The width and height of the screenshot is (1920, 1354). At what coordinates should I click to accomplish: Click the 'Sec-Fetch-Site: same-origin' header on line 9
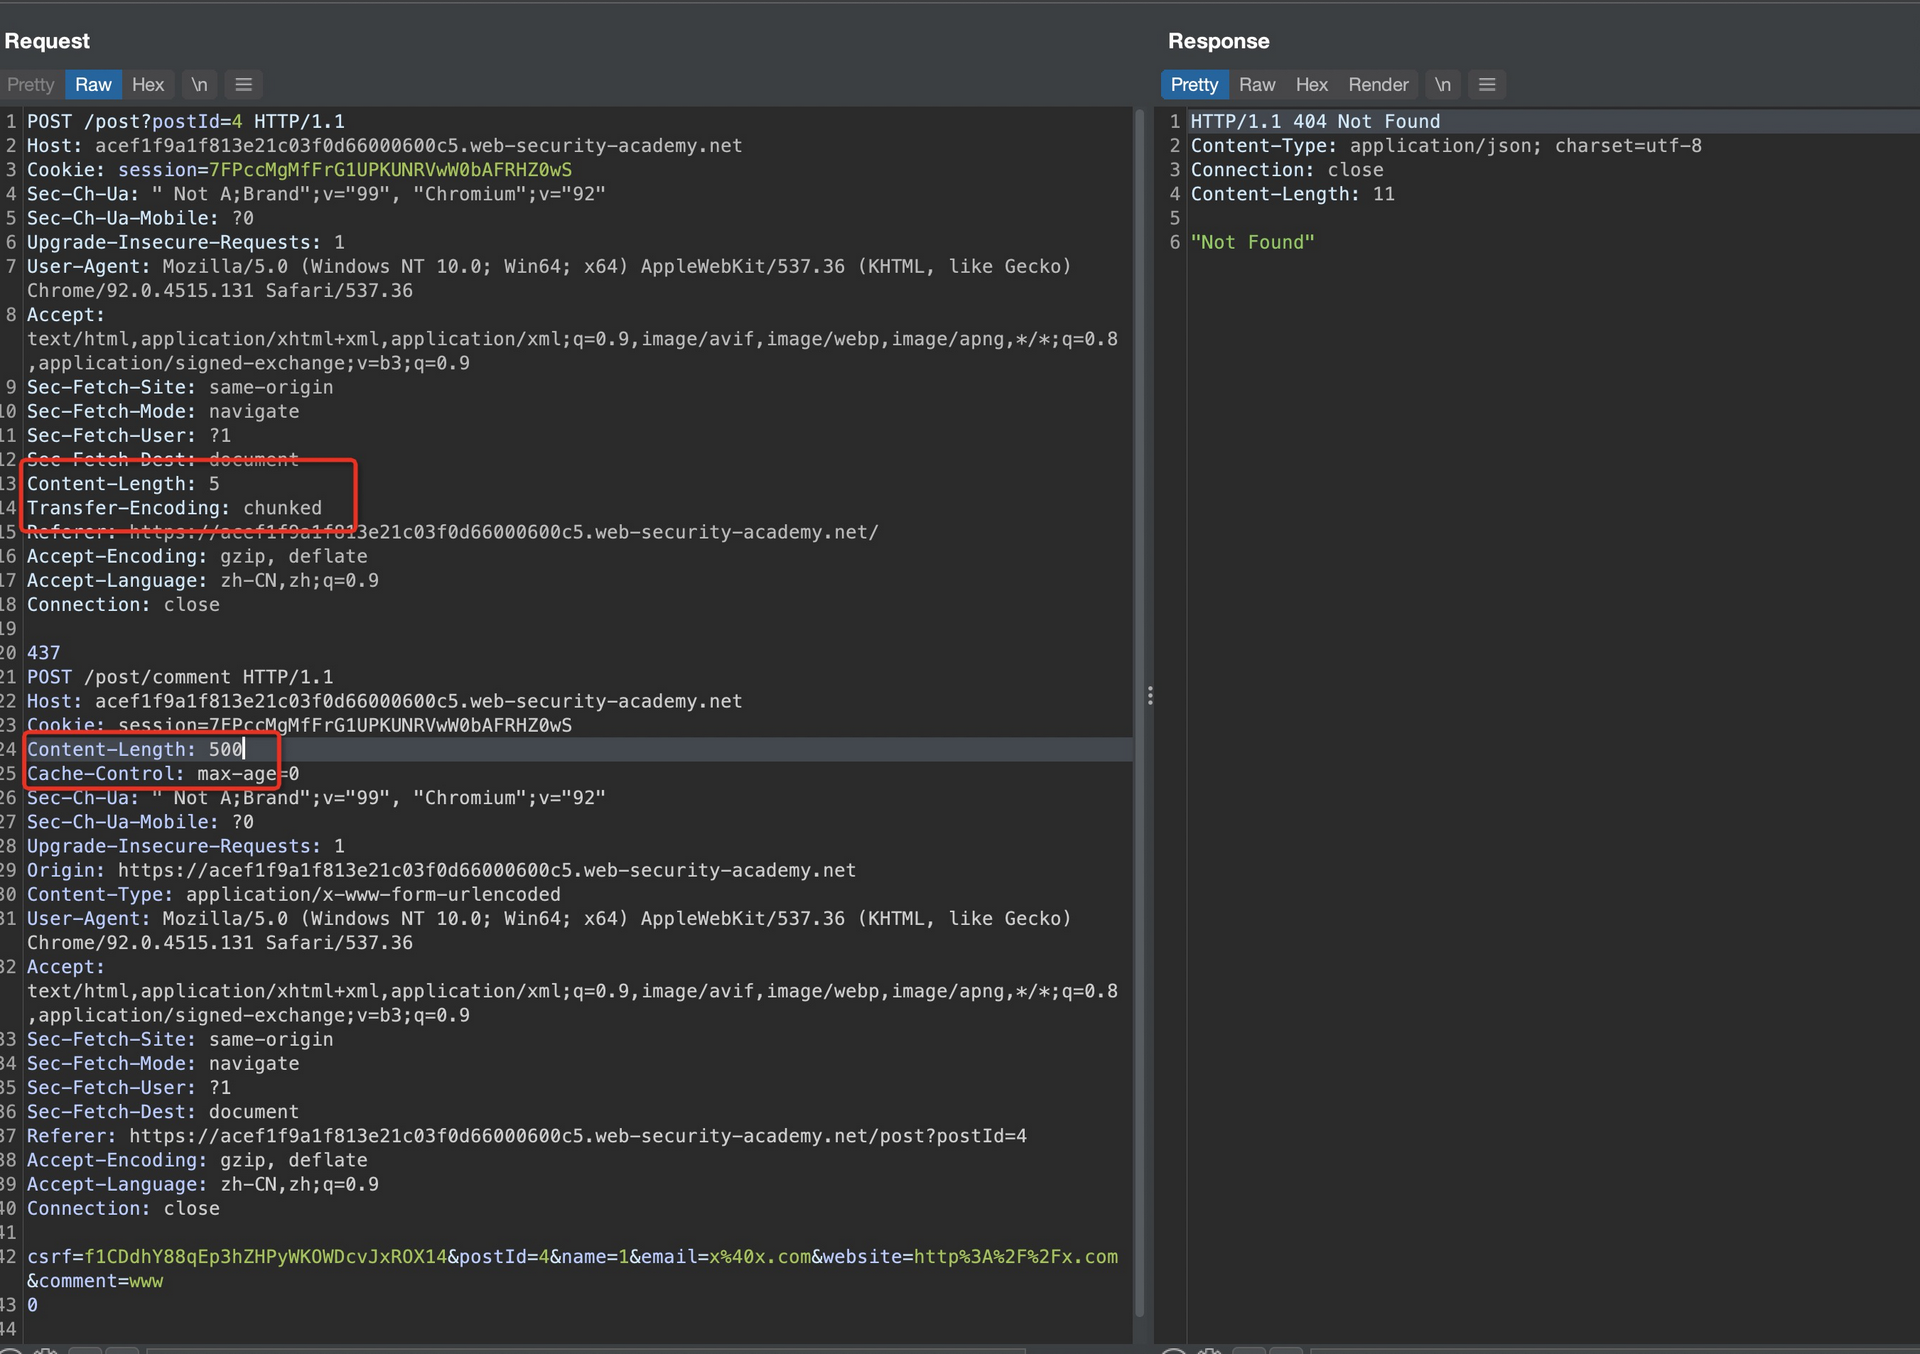[180, 387]
